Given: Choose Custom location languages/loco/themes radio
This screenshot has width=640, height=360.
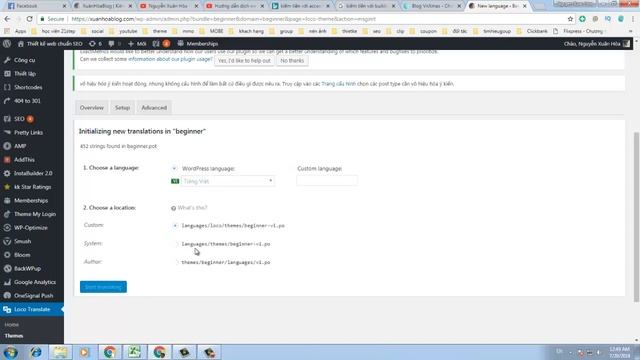Looking at the screenshot, I should point(175,225).
